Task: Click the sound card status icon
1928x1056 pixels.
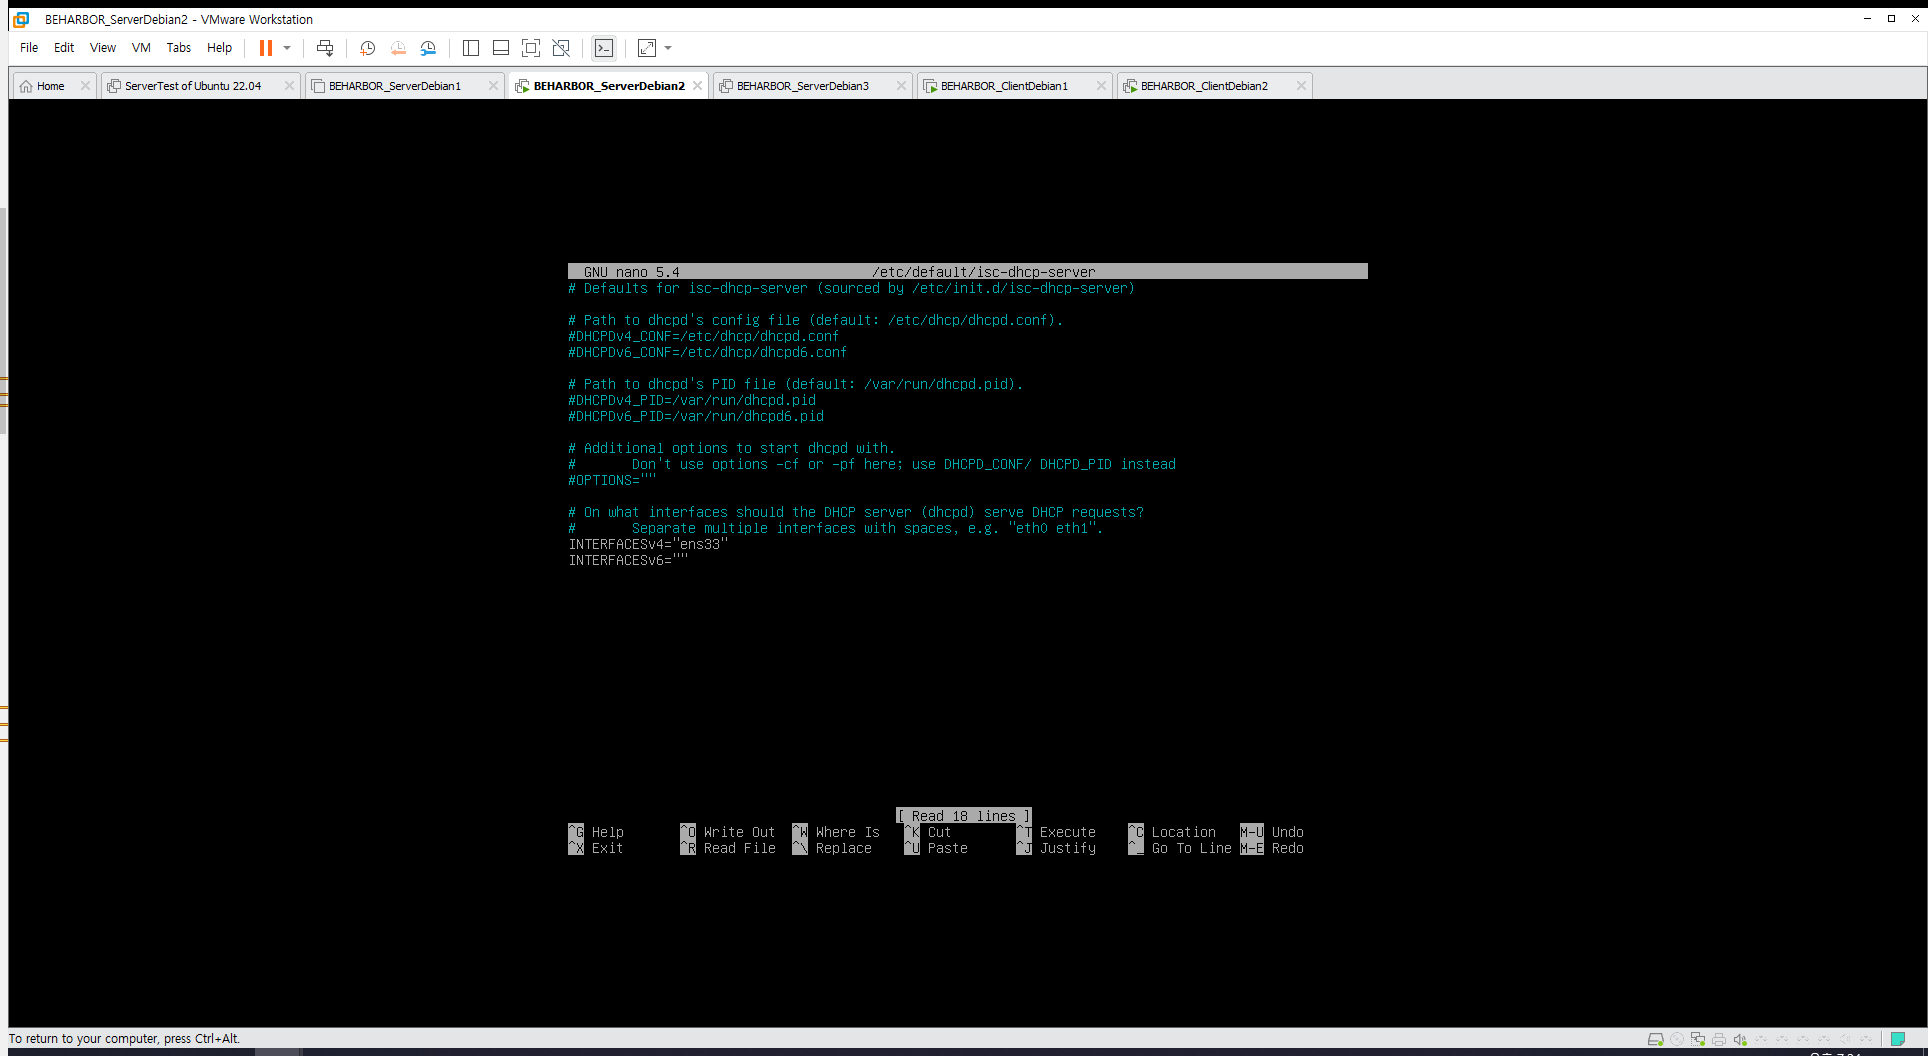Action: (x=1740, y=1039)
